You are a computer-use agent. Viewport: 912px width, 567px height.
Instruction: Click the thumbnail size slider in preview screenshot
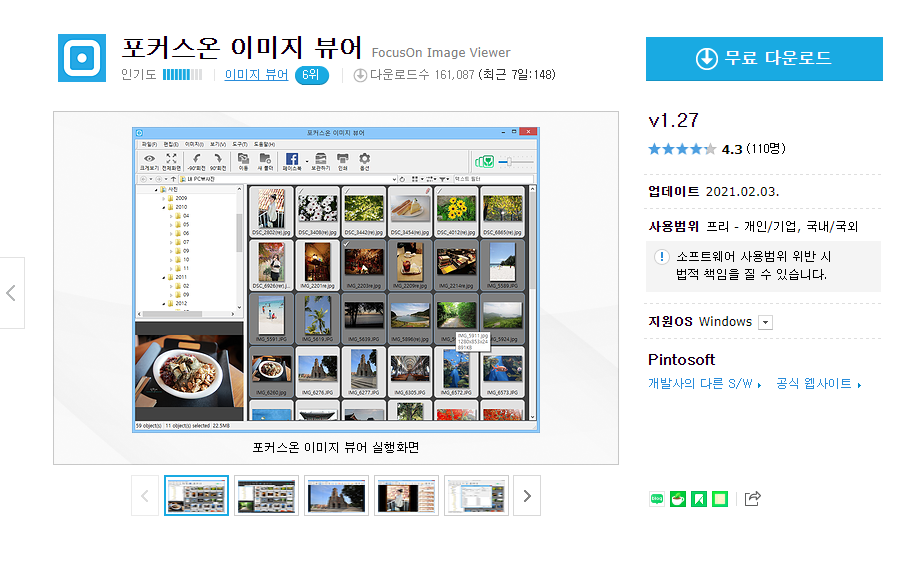coord(515,162)
